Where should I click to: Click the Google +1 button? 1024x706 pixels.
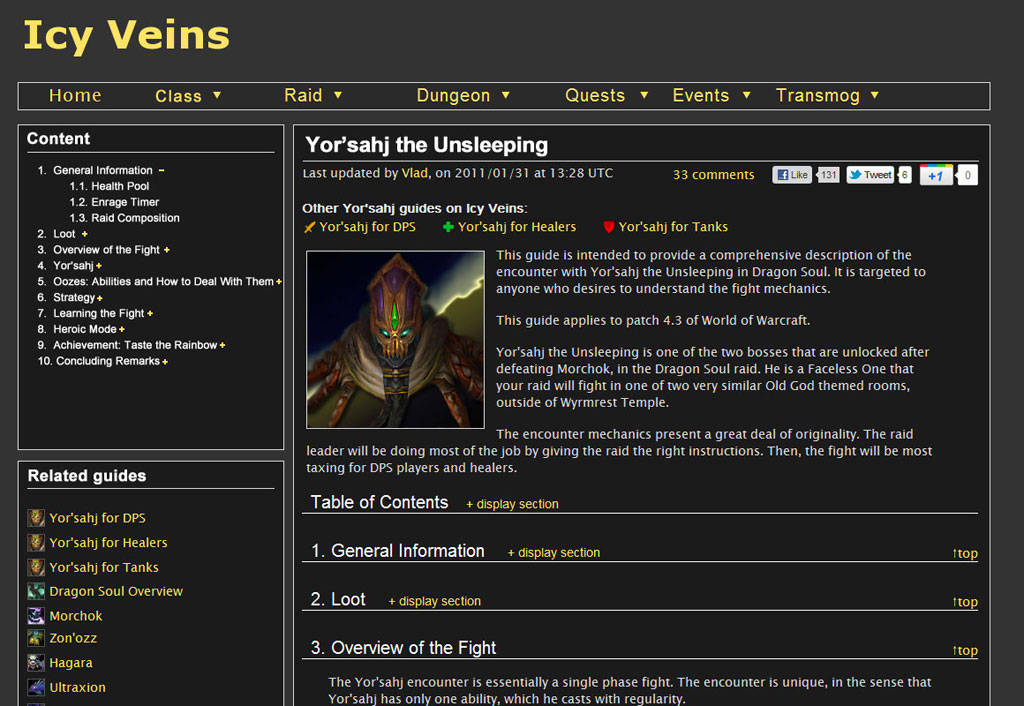pyautogui.click(x=936, y=175)
